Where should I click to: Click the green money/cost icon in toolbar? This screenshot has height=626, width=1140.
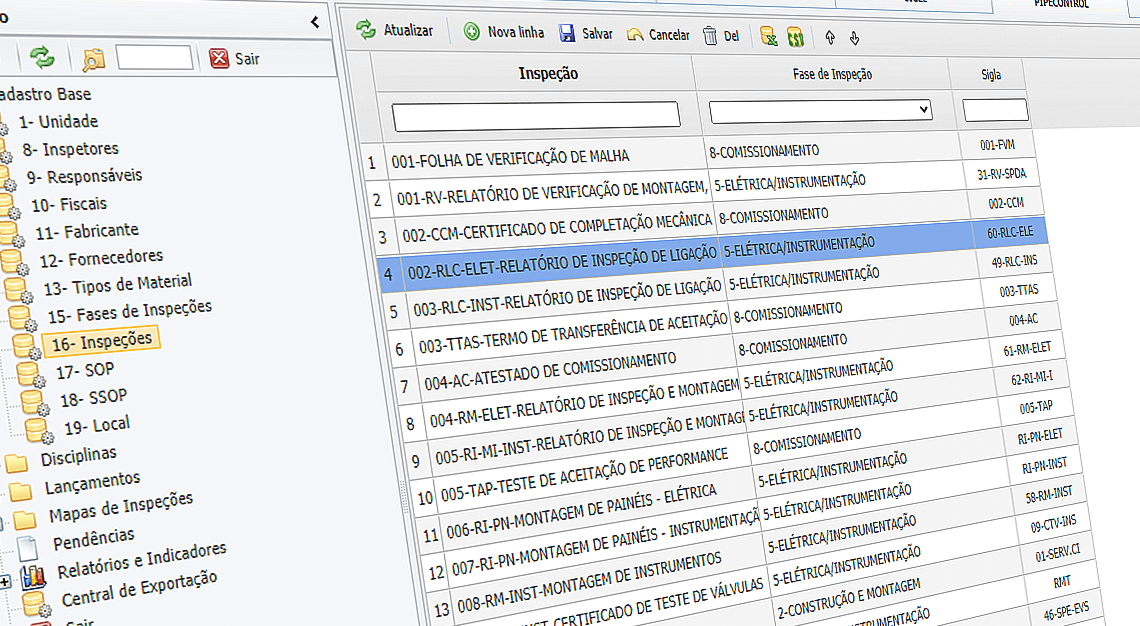(795, 36)
